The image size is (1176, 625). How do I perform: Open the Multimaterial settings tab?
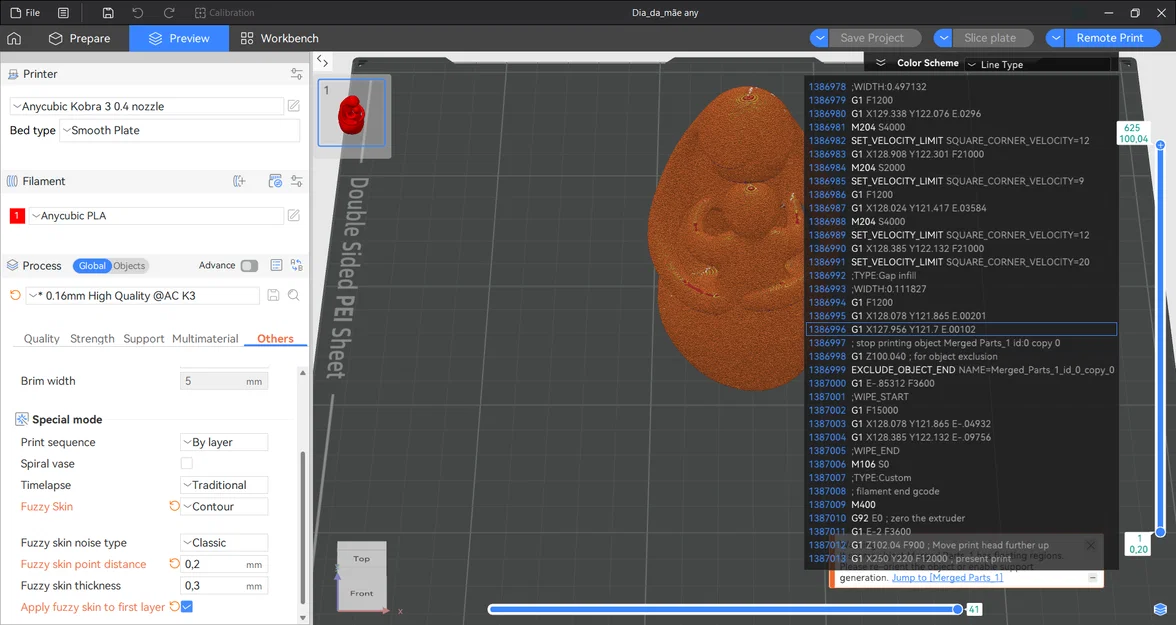click(x=205, y=339)
